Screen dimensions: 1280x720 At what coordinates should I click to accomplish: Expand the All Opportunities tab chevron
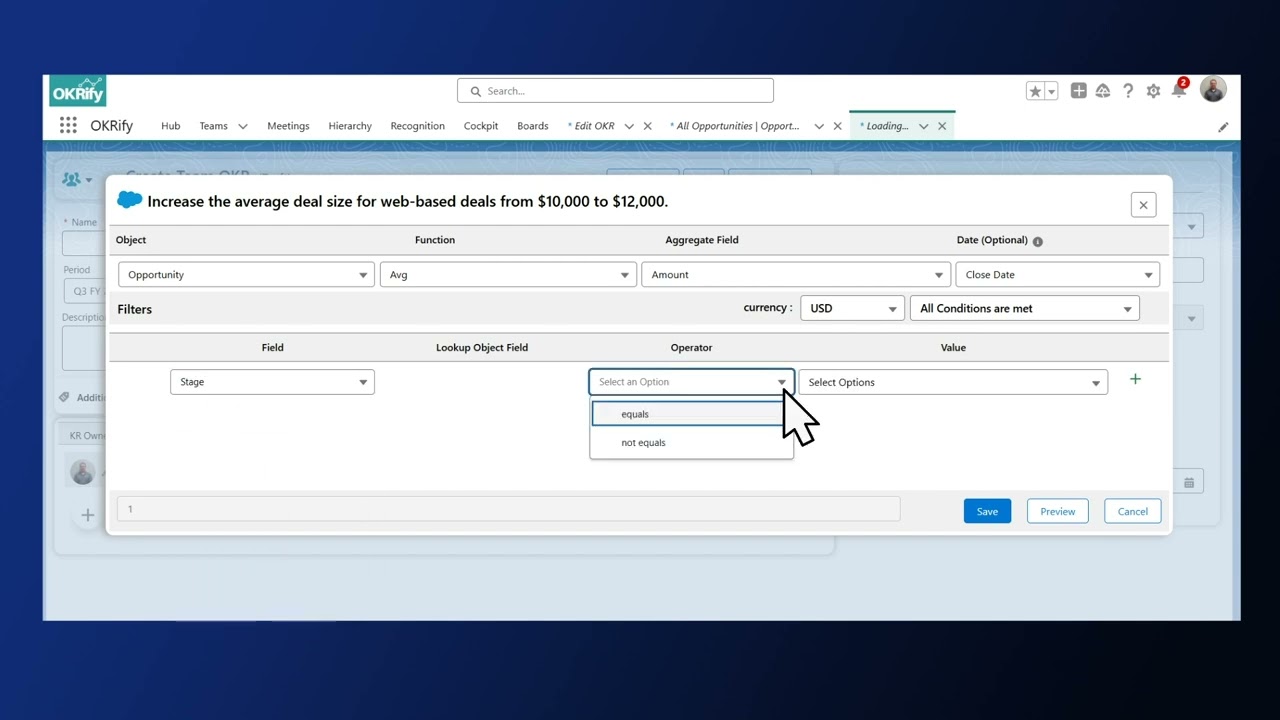819,126
